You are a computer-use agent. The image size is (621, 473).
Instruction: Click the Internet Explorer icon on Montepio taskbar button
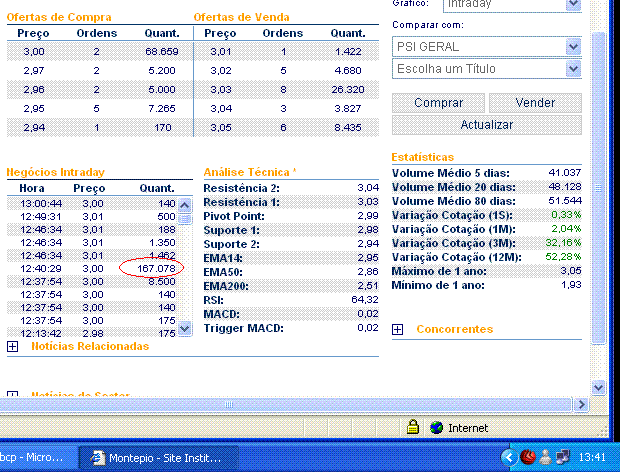tap(97, 458)
